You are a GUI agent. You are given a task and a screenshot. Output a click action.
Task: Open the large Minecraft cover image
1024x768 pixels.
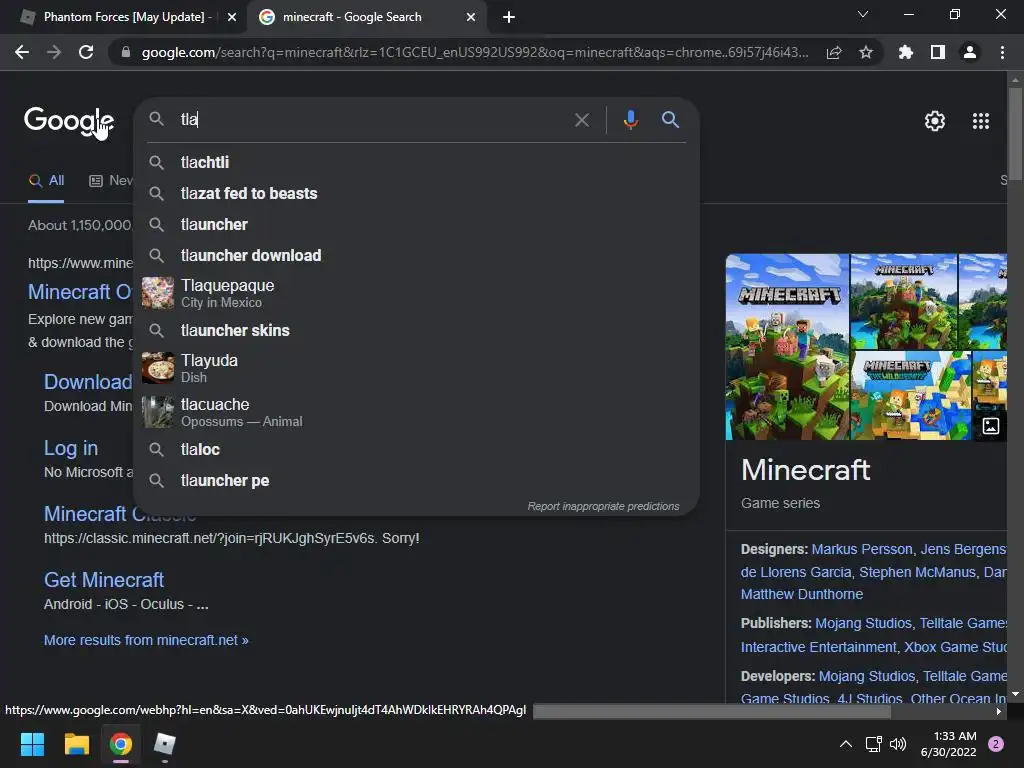(x=788, y=347)
